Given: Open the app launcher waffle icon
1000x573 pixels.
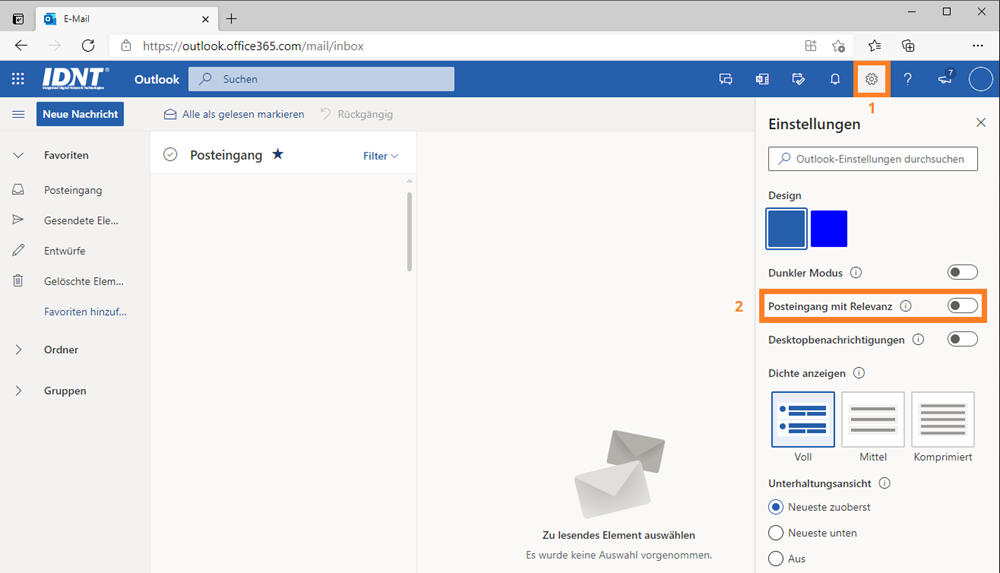Looking at the screenshot, I should pos(18,79).
